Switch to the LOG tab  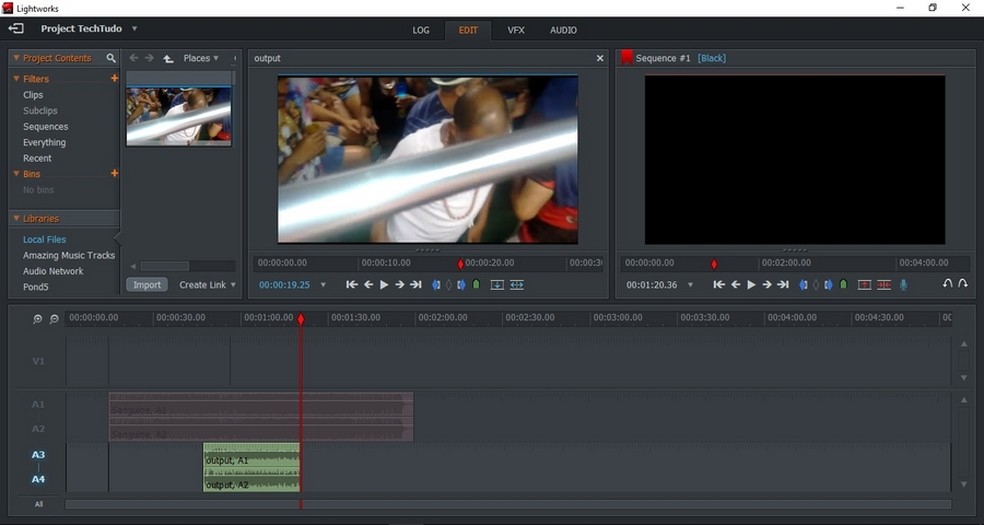pyautogui.click(x=421, y=30)
